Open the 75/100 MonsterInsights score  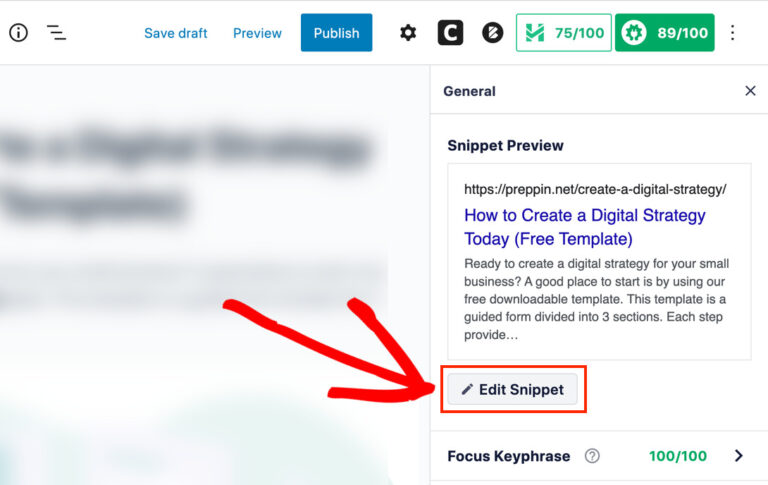[563, 33]
